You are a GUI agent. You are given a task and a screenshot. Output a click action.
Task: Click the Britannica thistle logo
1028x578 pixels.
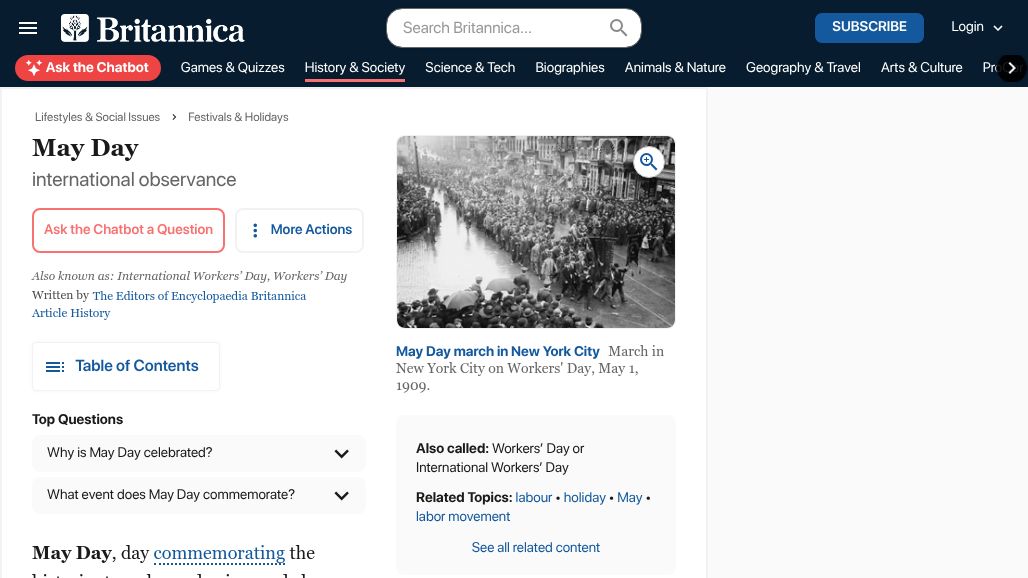click(x=75, y=28)
